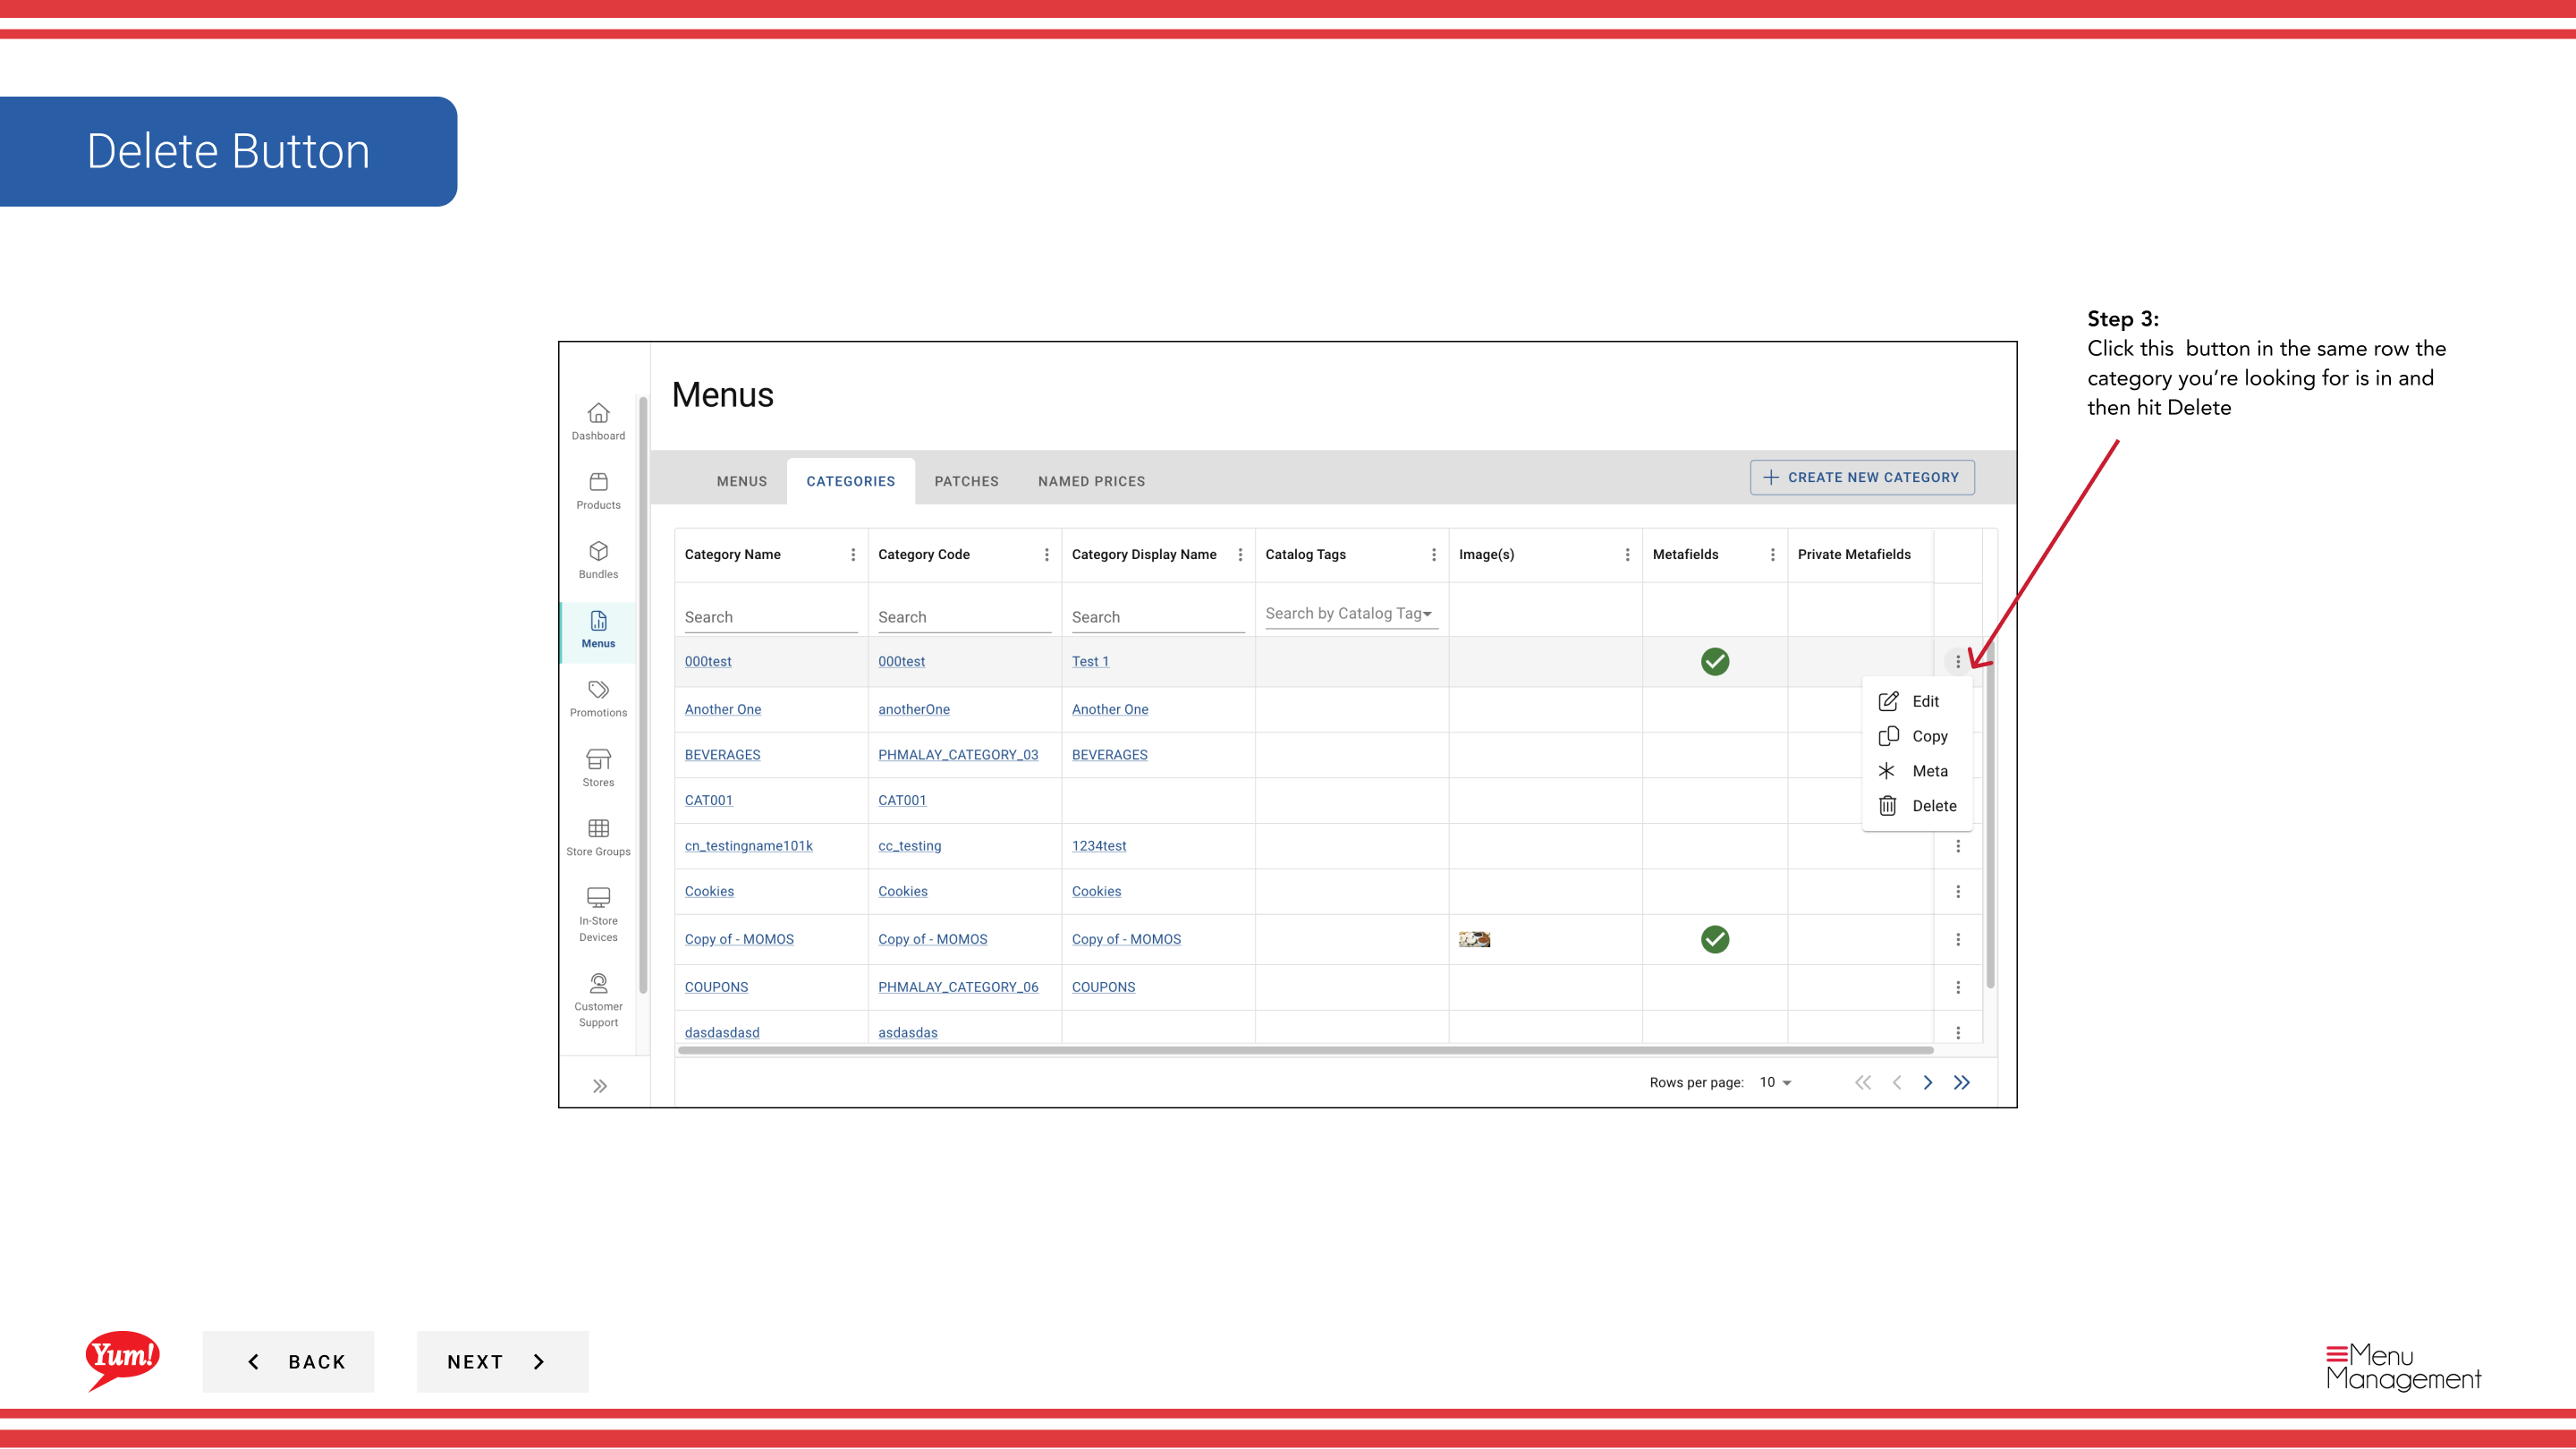Open the Bundles sidebar section
The width and height of the screenshot is (2576, 1449).
tap(598, 560)
